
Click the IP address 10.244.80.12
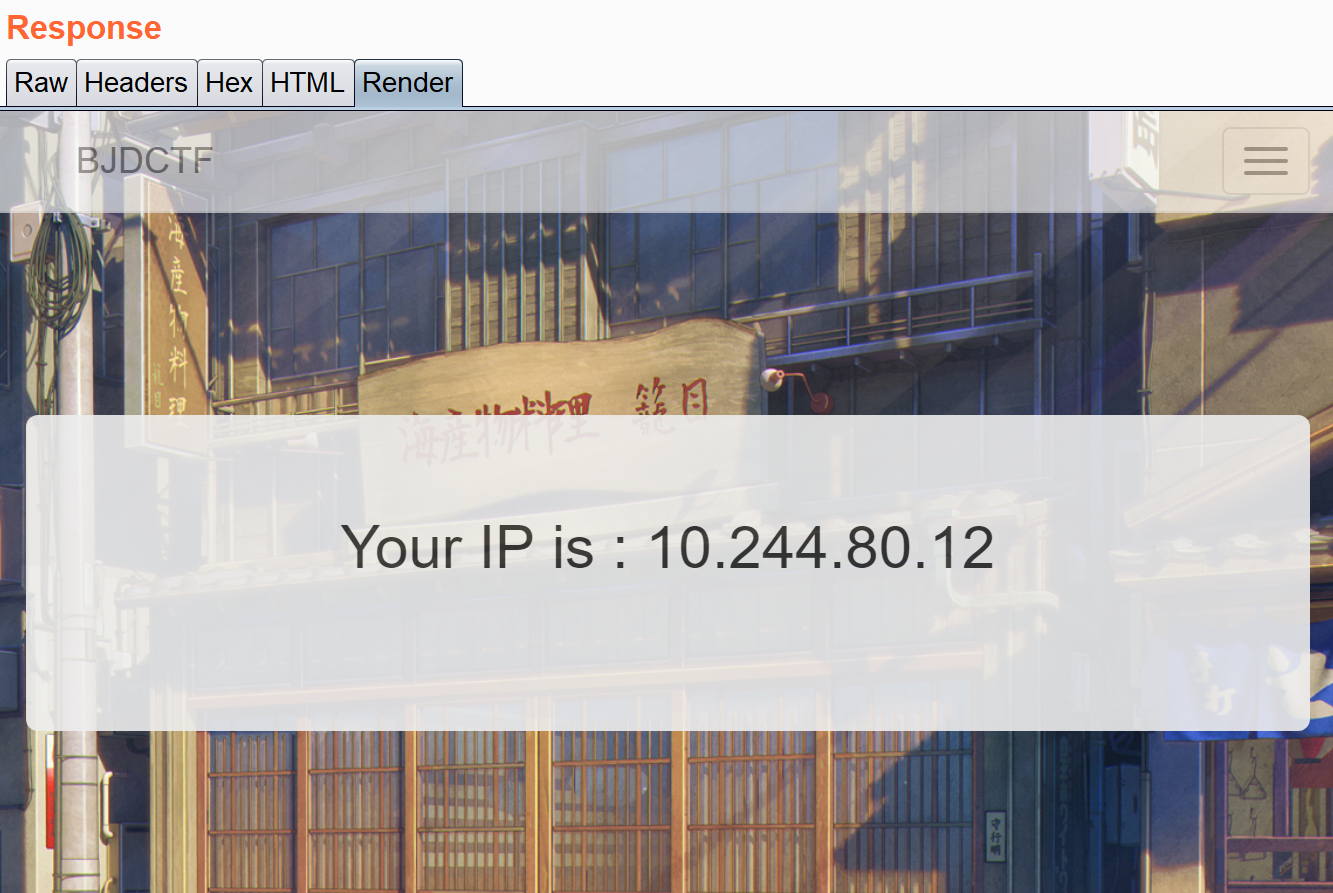tap(821, 547)
